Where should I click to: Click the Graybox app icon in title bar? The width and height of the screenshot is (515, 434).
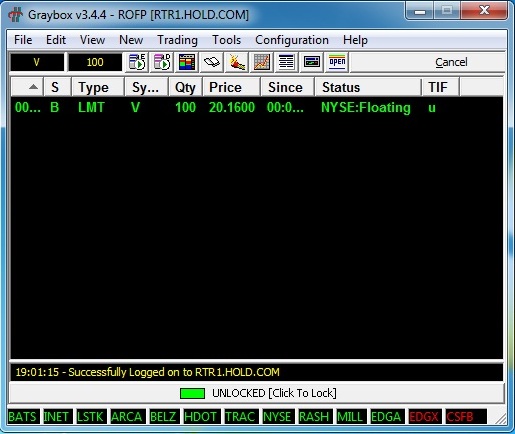tap(15, 15)
